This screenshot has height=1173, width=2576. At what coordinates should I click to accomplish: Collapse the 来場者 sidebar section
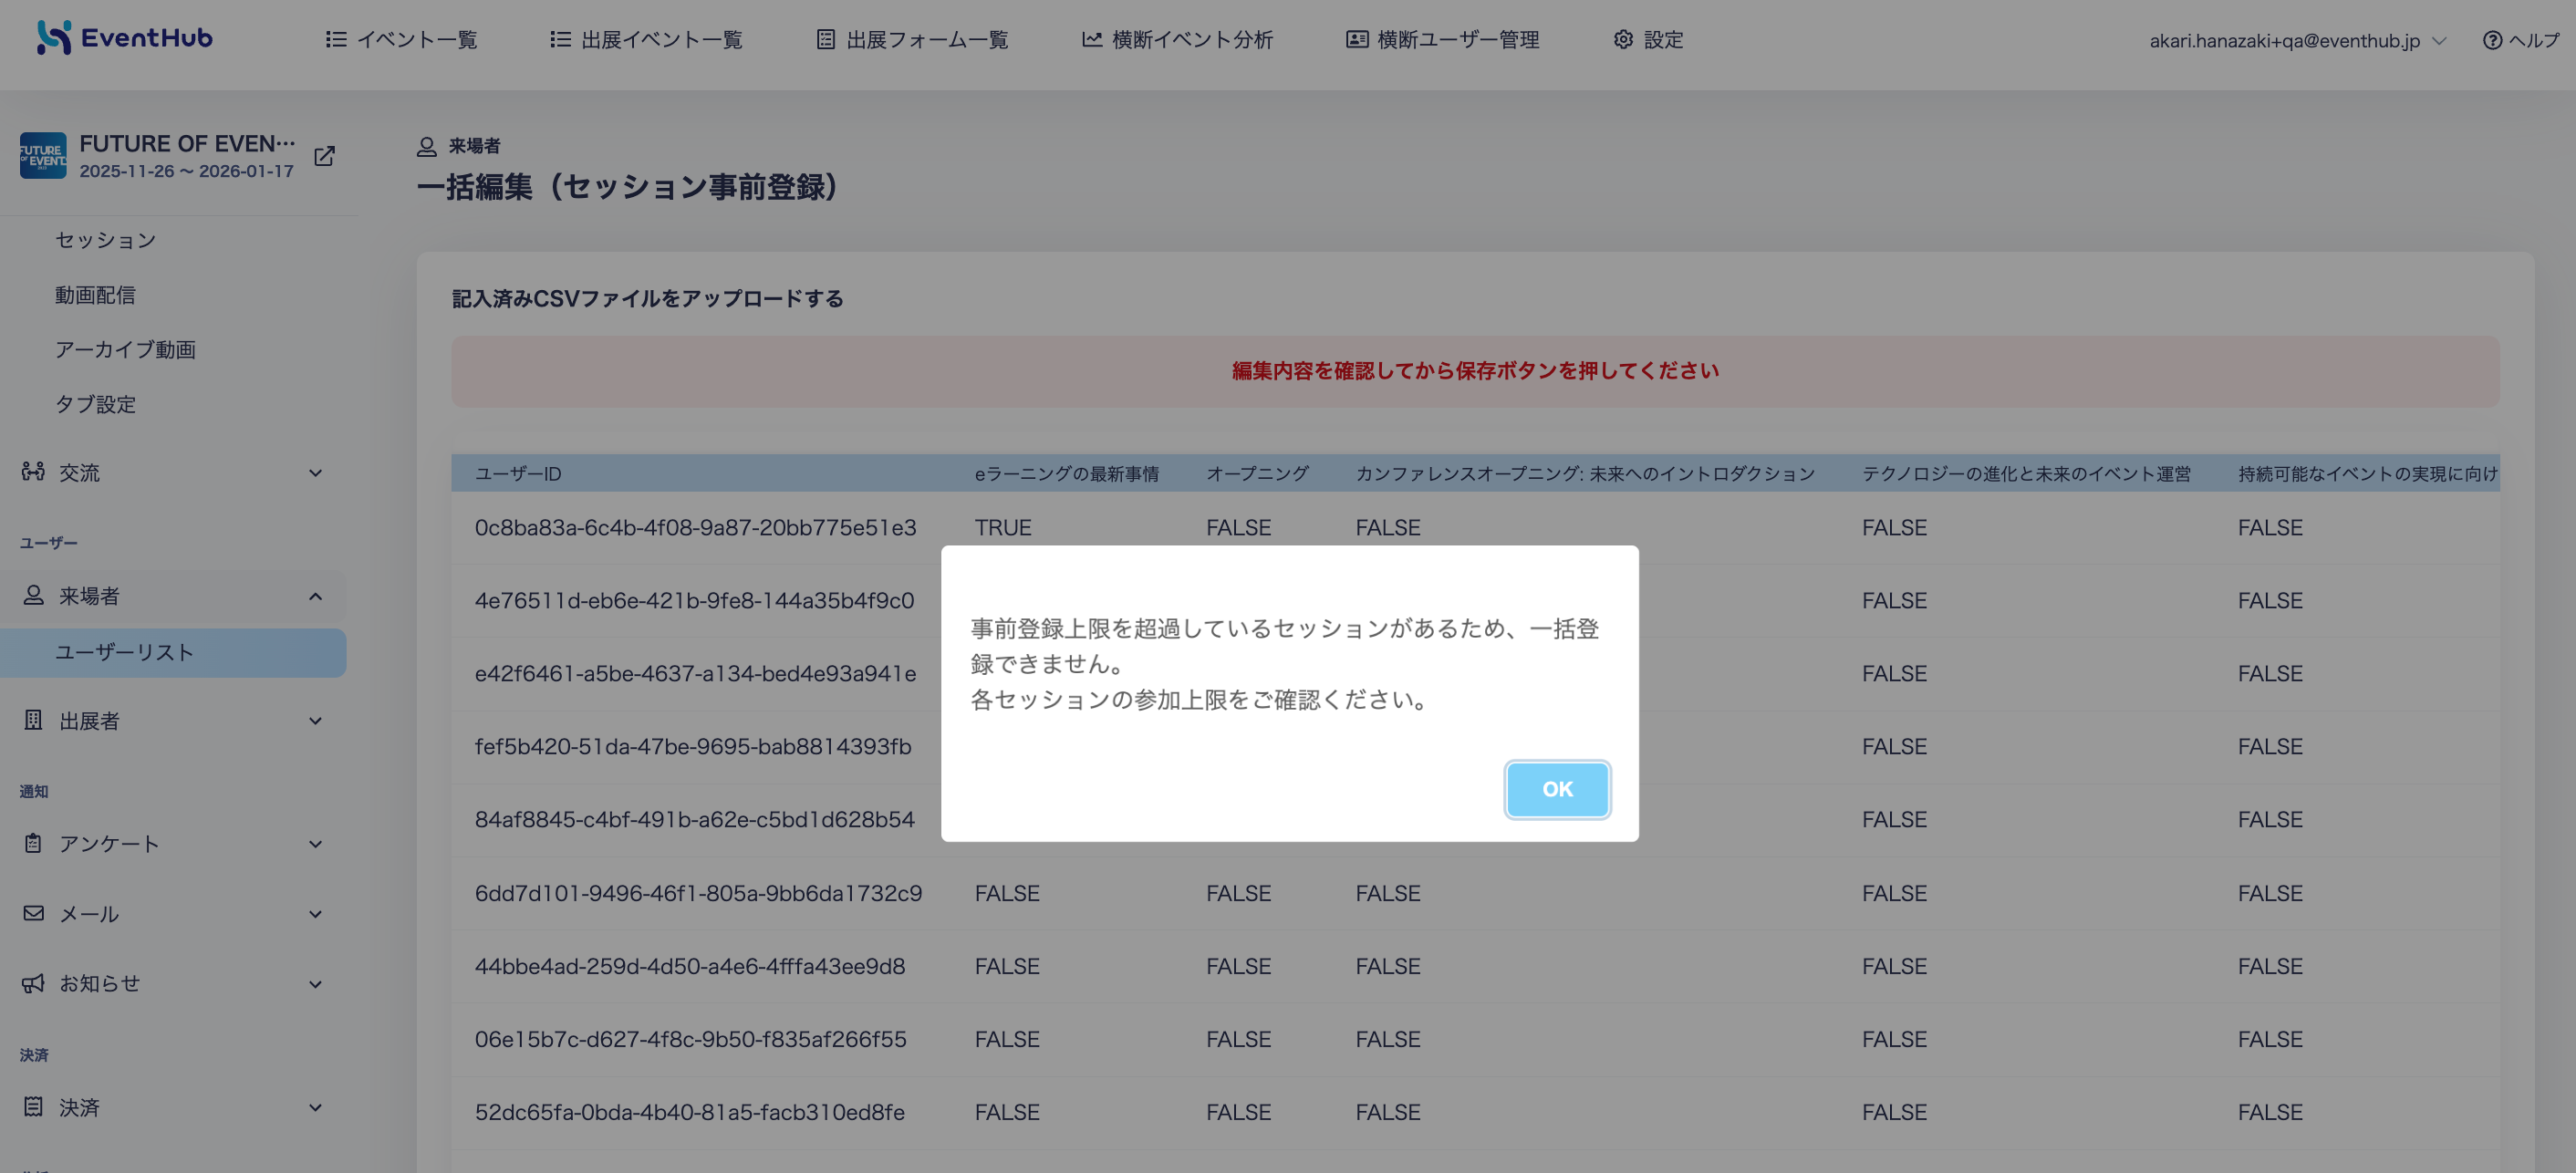(x=315, y=596)
